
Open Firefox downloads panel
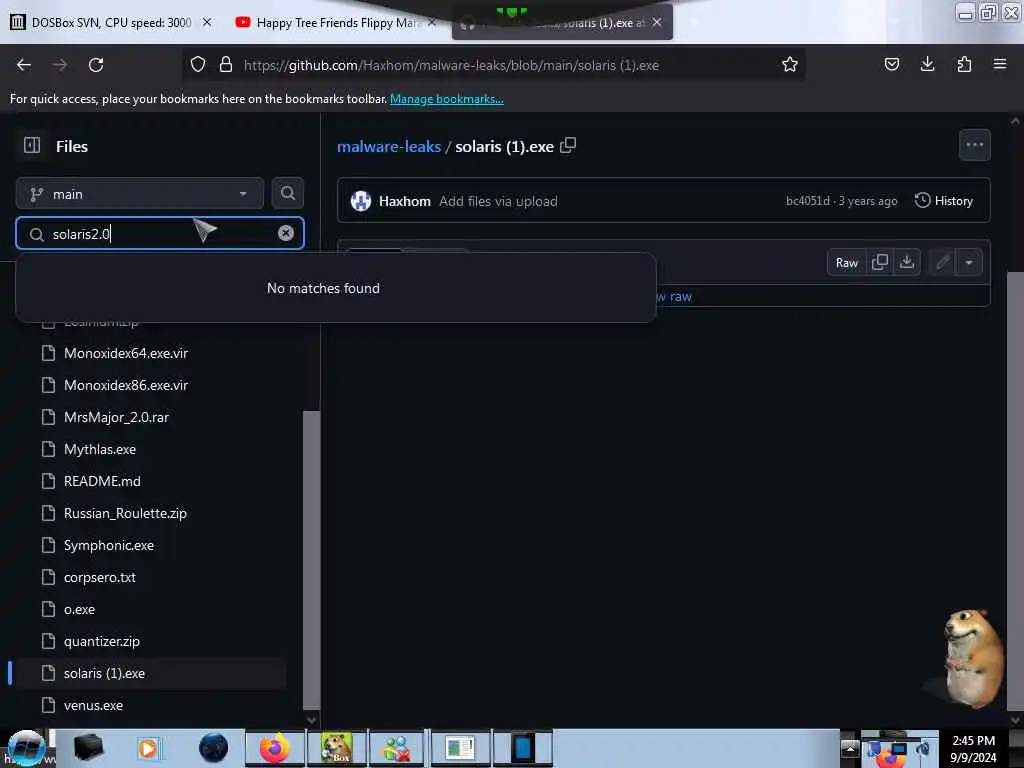coord(927,64)
